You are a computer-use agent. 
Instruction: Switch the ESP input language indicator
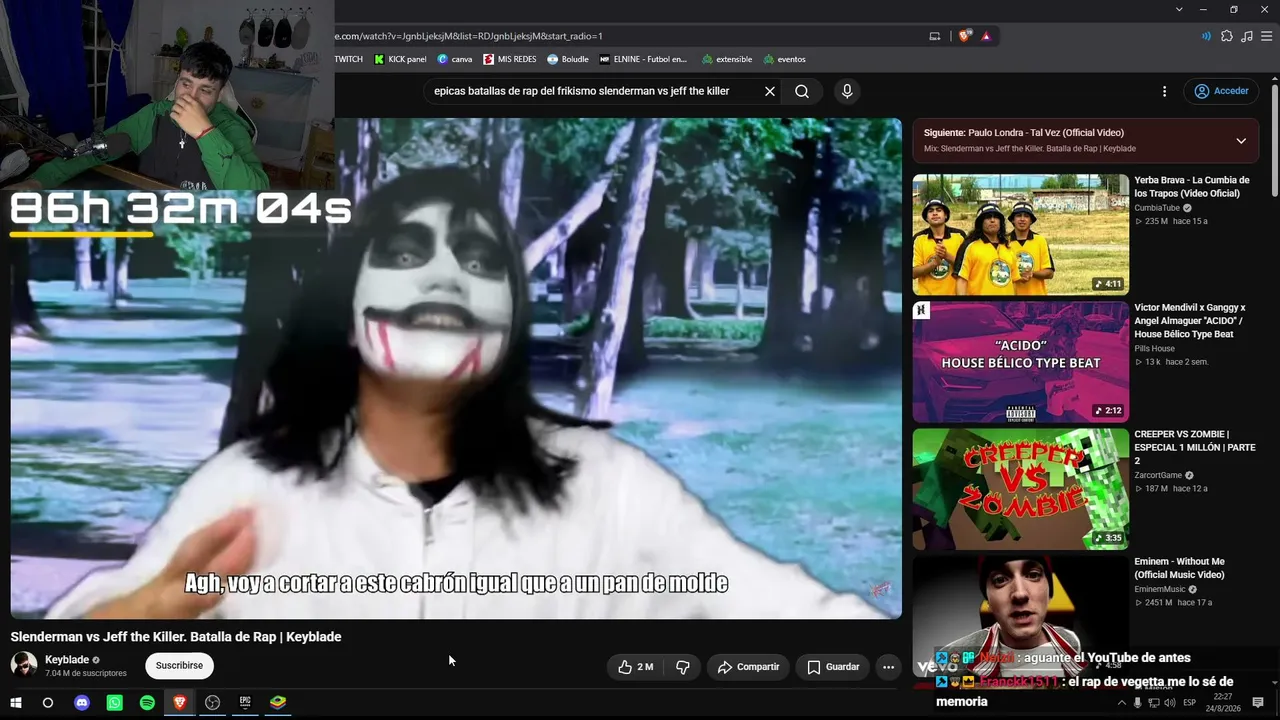coord(1190,703)
